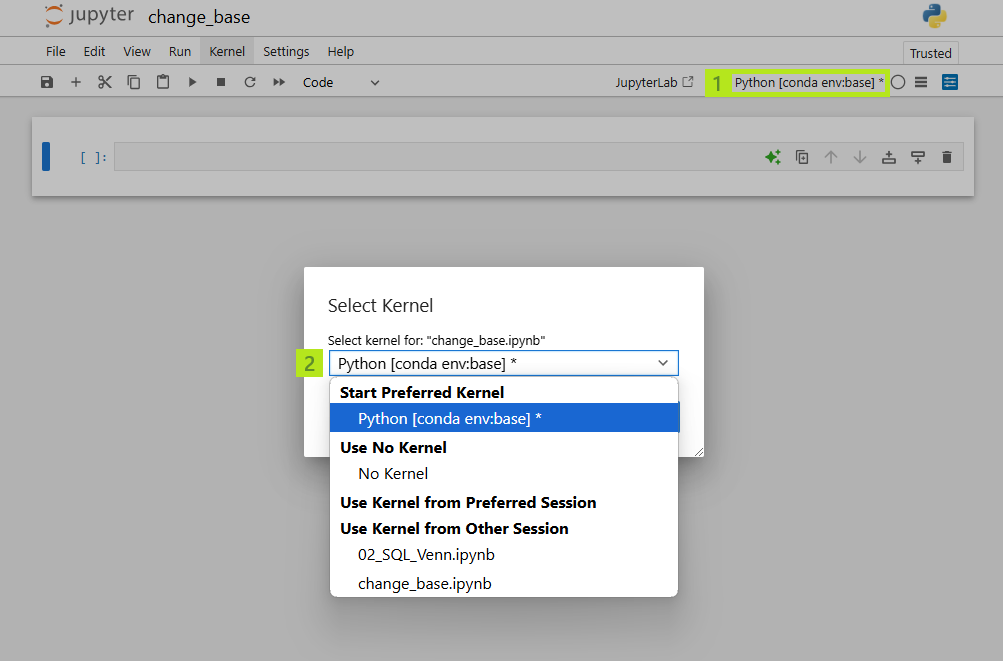Delete the cell with the trash icon
The width and height of the screenshot is (1003, 661).
pos(947,157)
